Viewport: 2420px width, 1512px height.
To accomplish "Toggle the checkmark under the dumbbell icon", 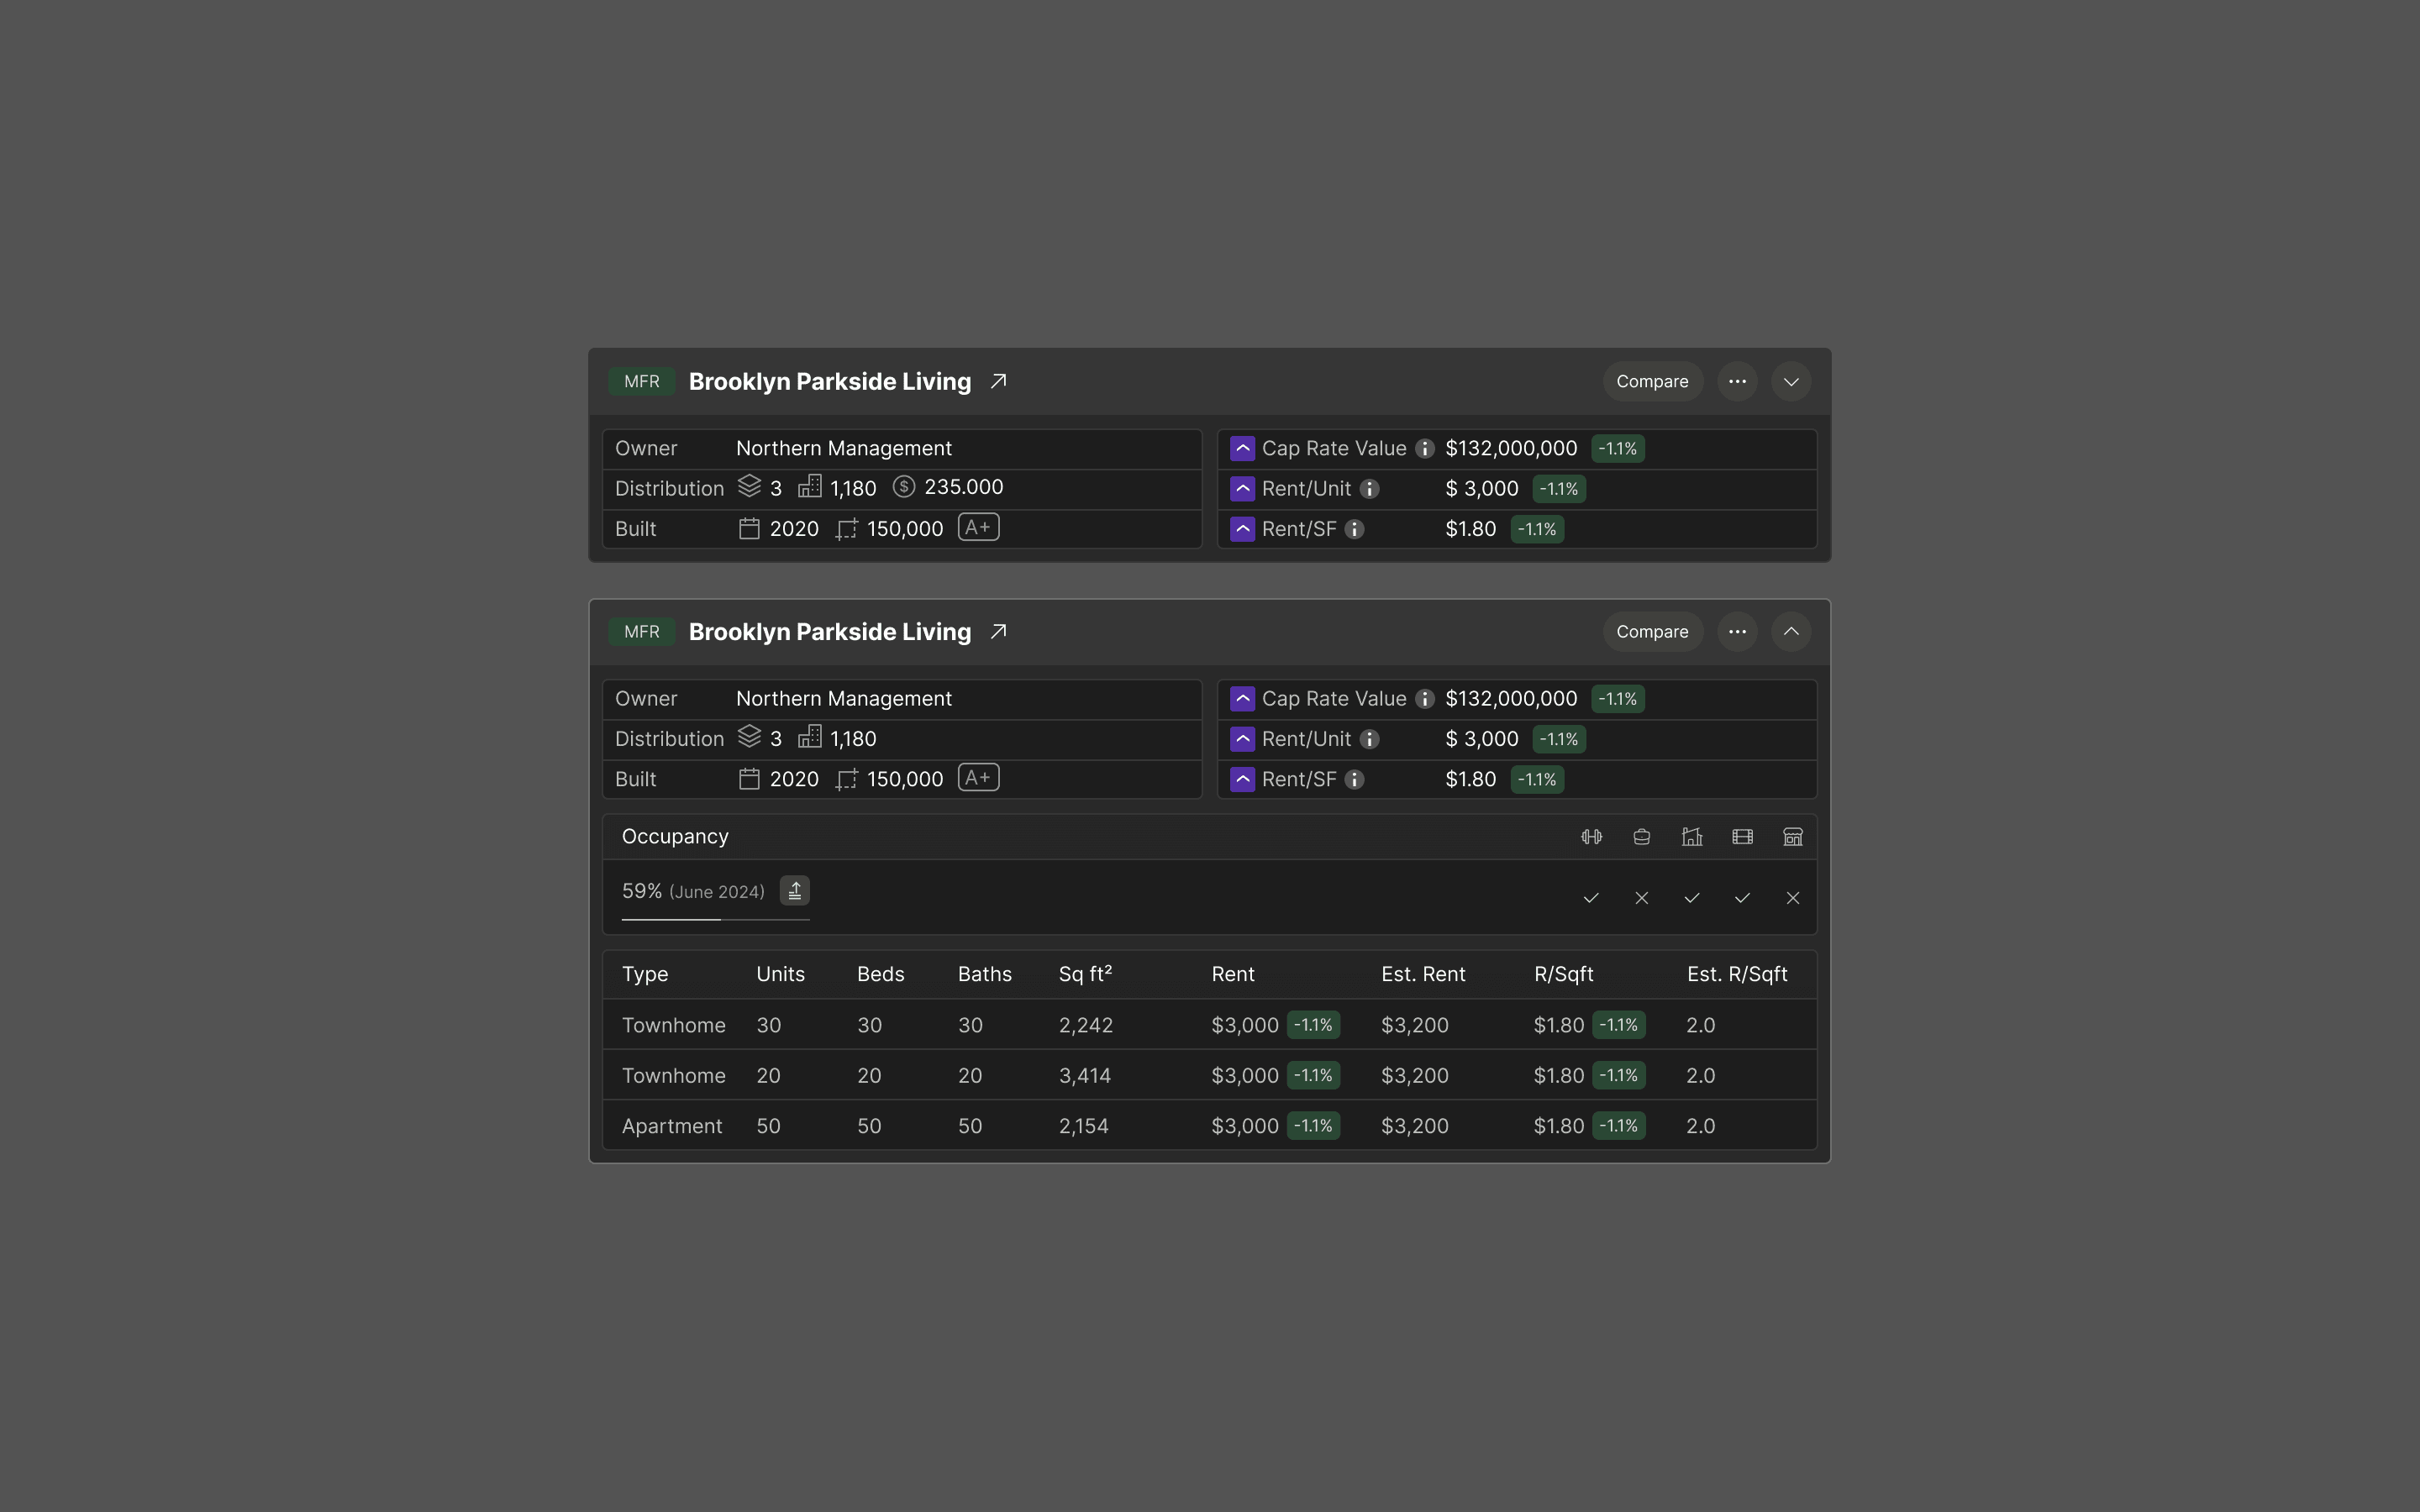I will coord(1591,898).
